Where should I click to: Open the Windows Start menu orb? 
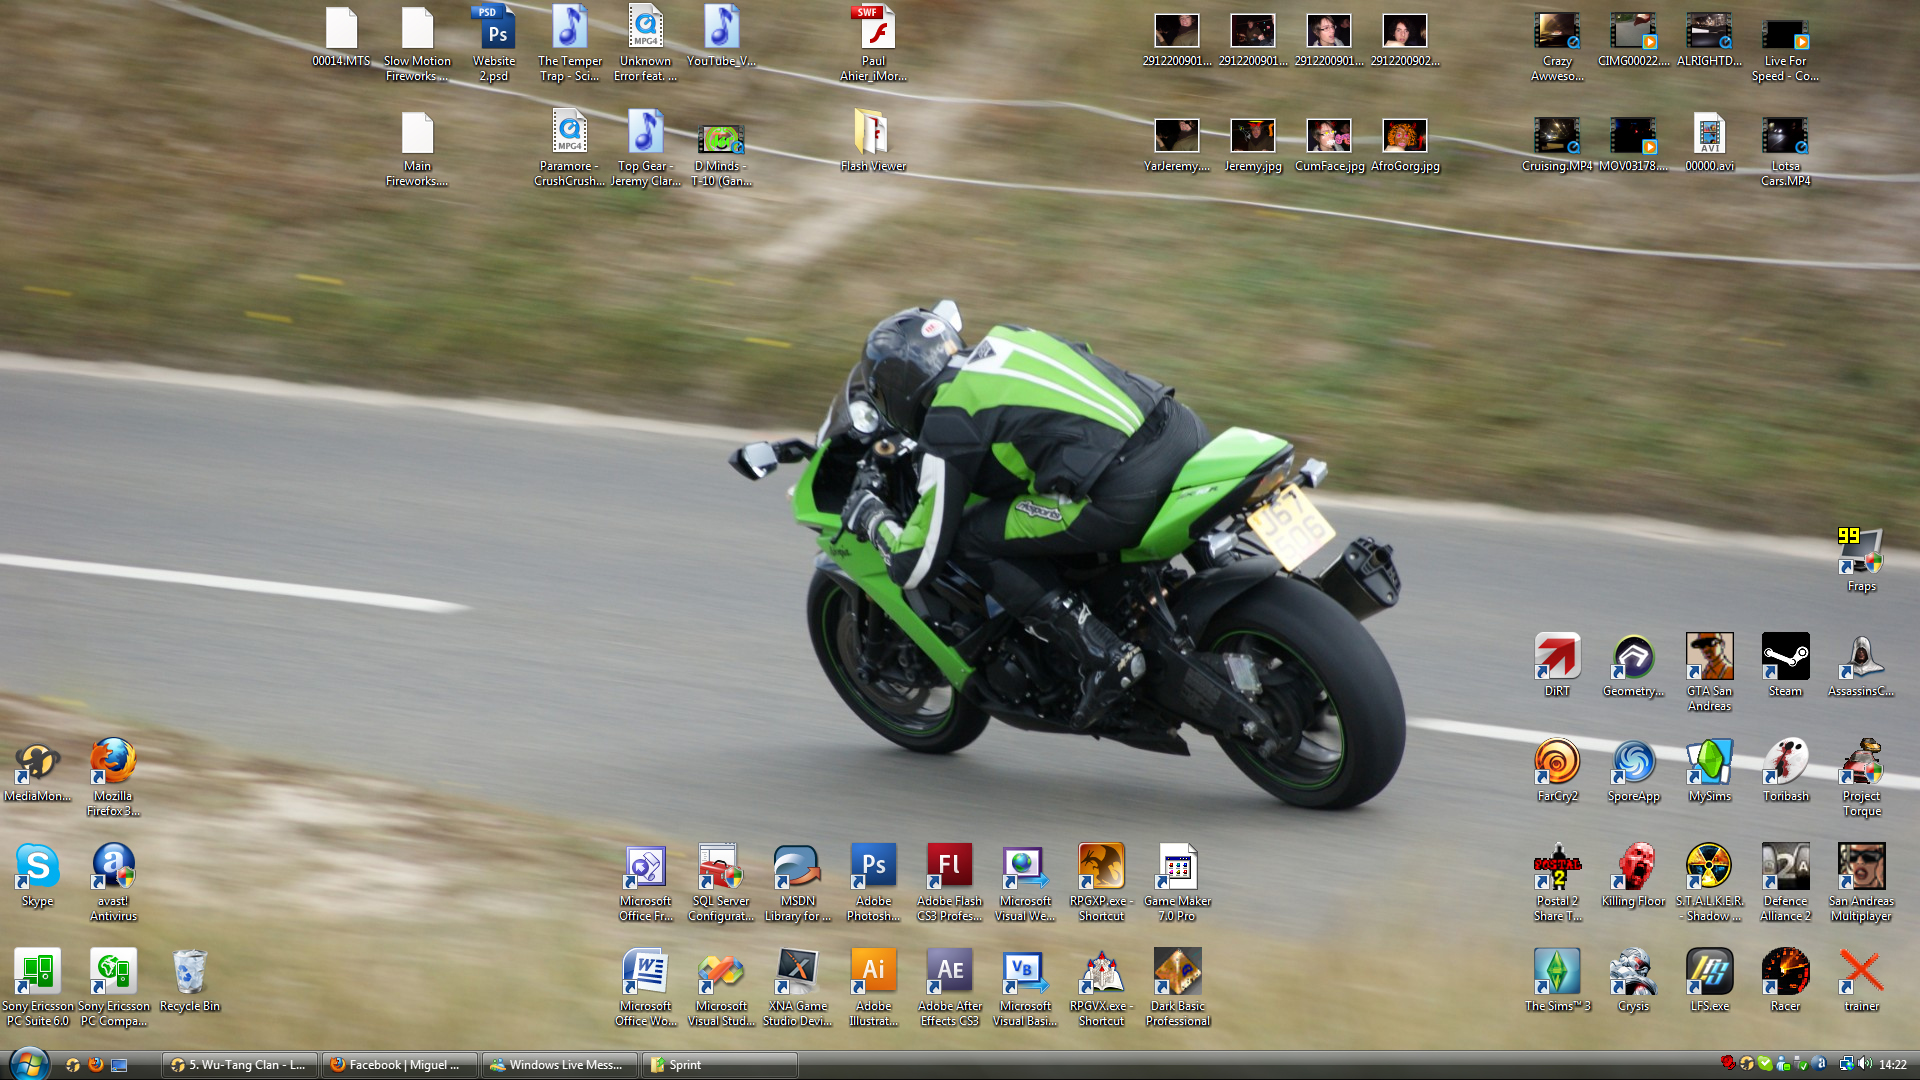[x=28, y=1064]
